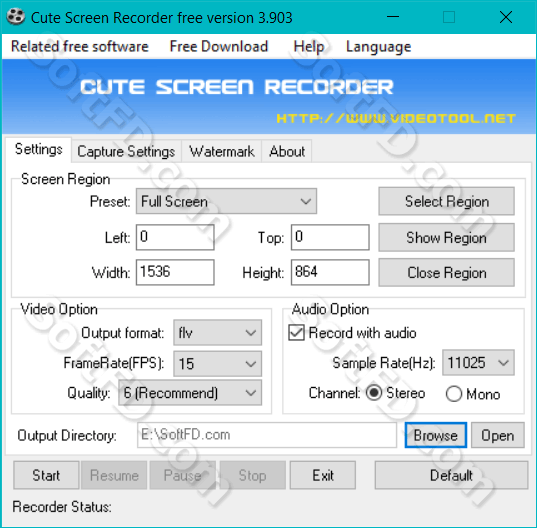Select the Stereo channel radio button
The image size is (537, 528).
tap(374, 393)
